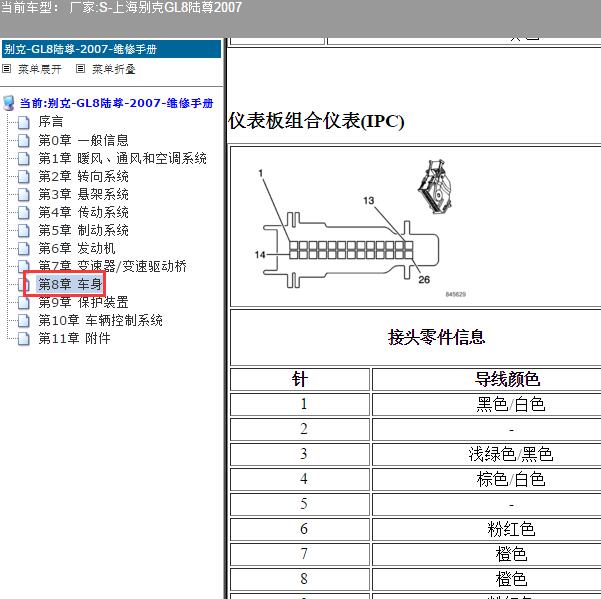Click the 棕色/白色 cell of pin 4
601x599 pixels.
[x=511, y=479]
